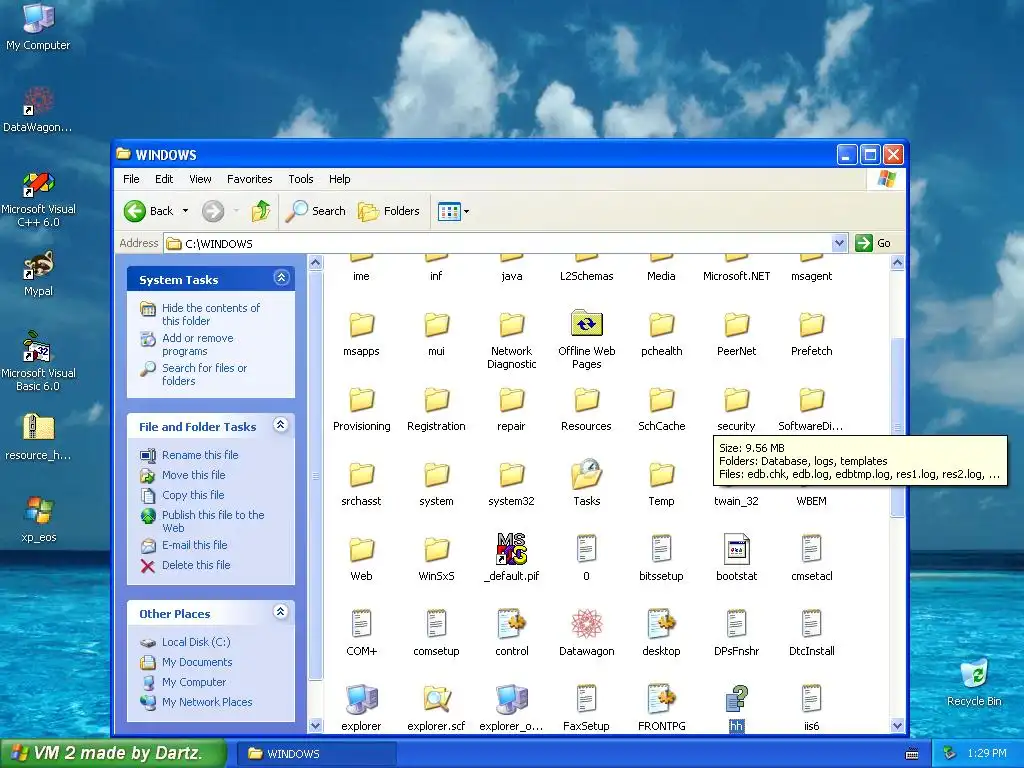This screenshot has height=768, width=1024.
Task: Click Copy this file task
Action: 193,495
